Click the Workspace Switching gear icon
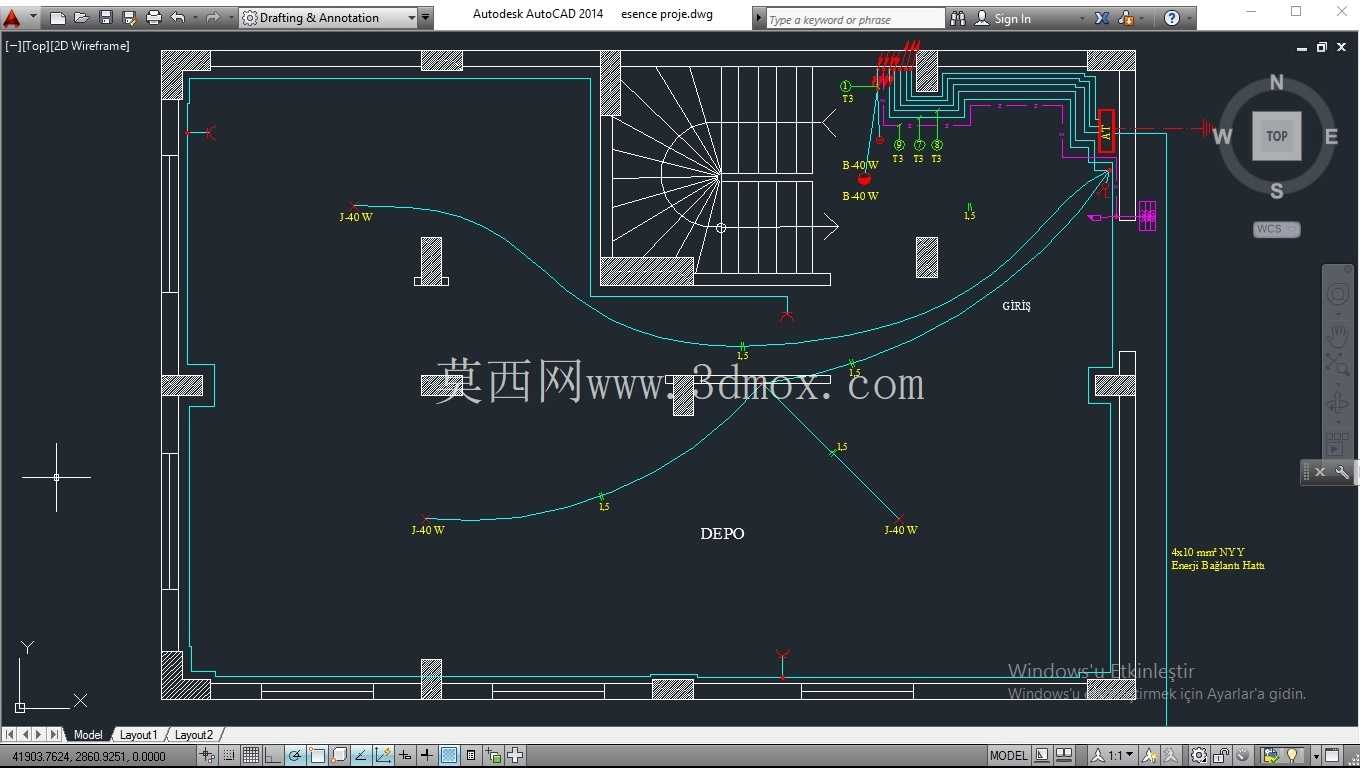This screenshot has height=768, width=1360. pos(1198,755)
